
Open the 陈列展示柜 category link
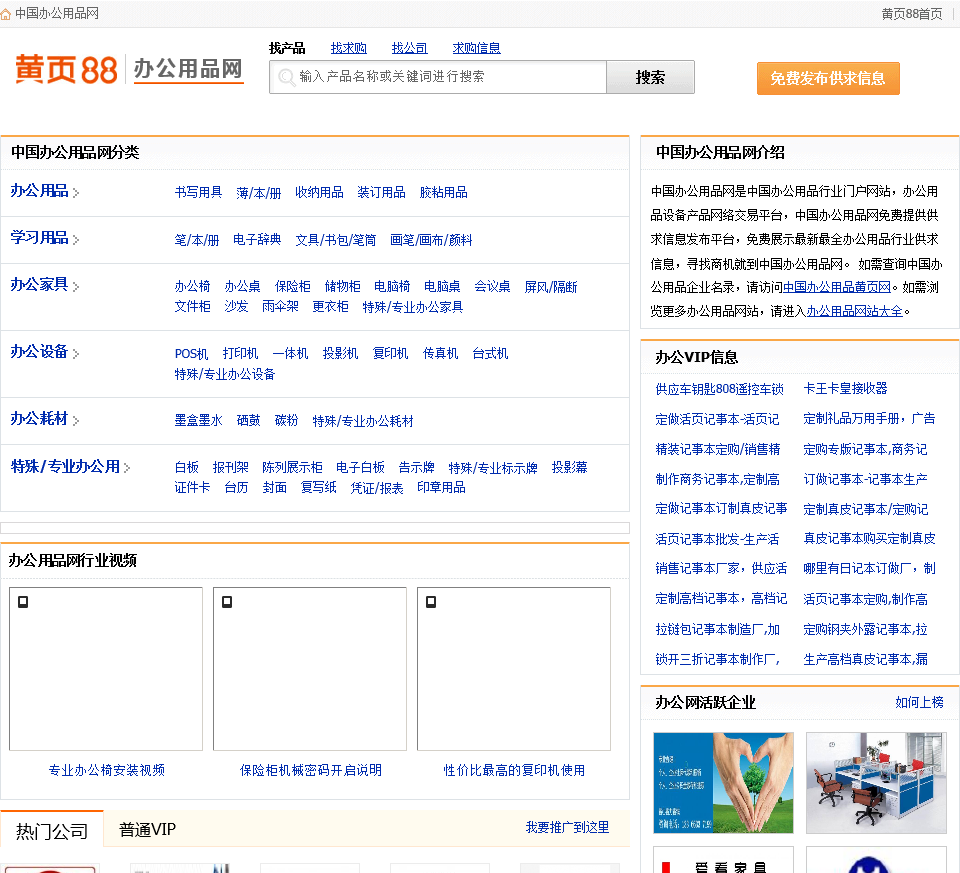click(292, 468)
